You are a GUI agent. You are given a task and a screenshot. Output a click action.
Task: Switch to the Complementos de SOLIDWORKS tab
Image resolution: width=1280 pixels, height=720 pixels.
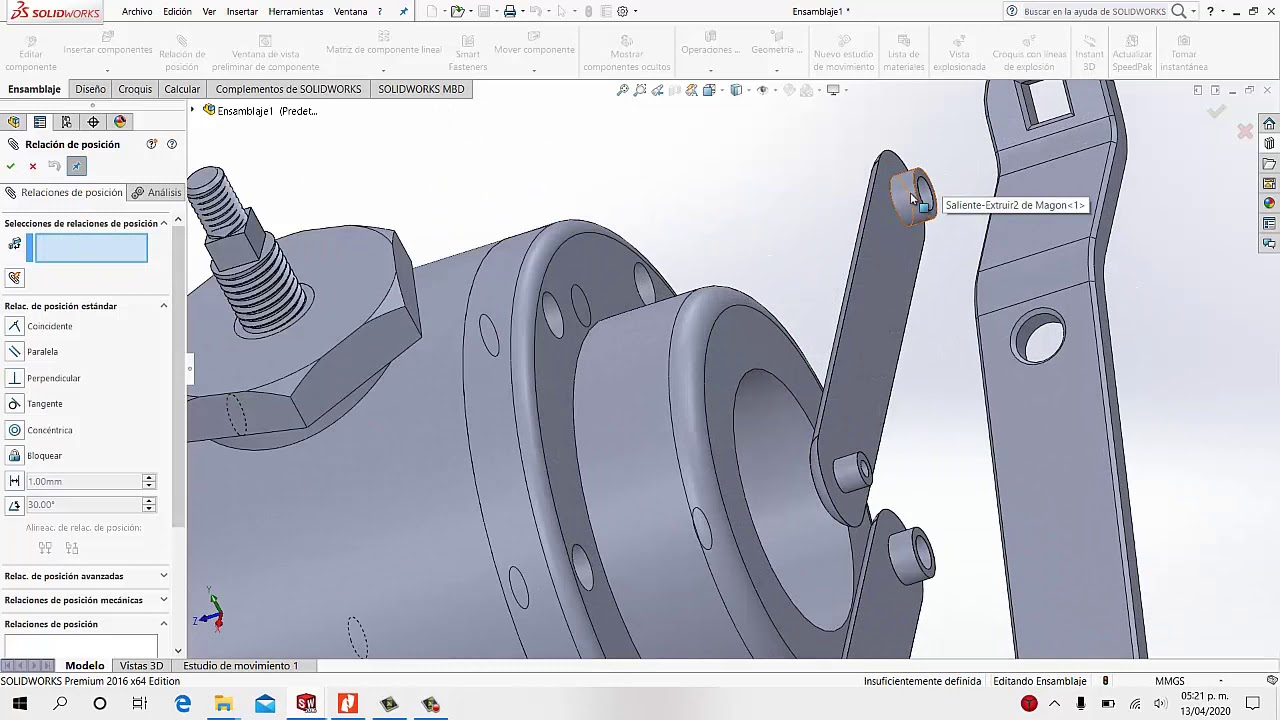[288, 89]
